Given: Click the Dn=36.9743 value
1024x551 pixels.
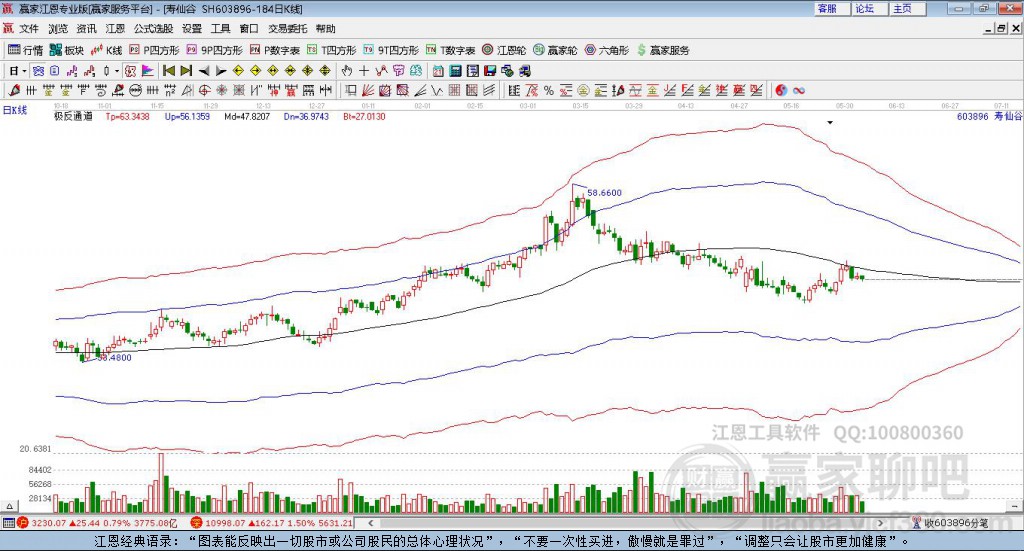Looking at the screenshot, I should coord(306,116).
